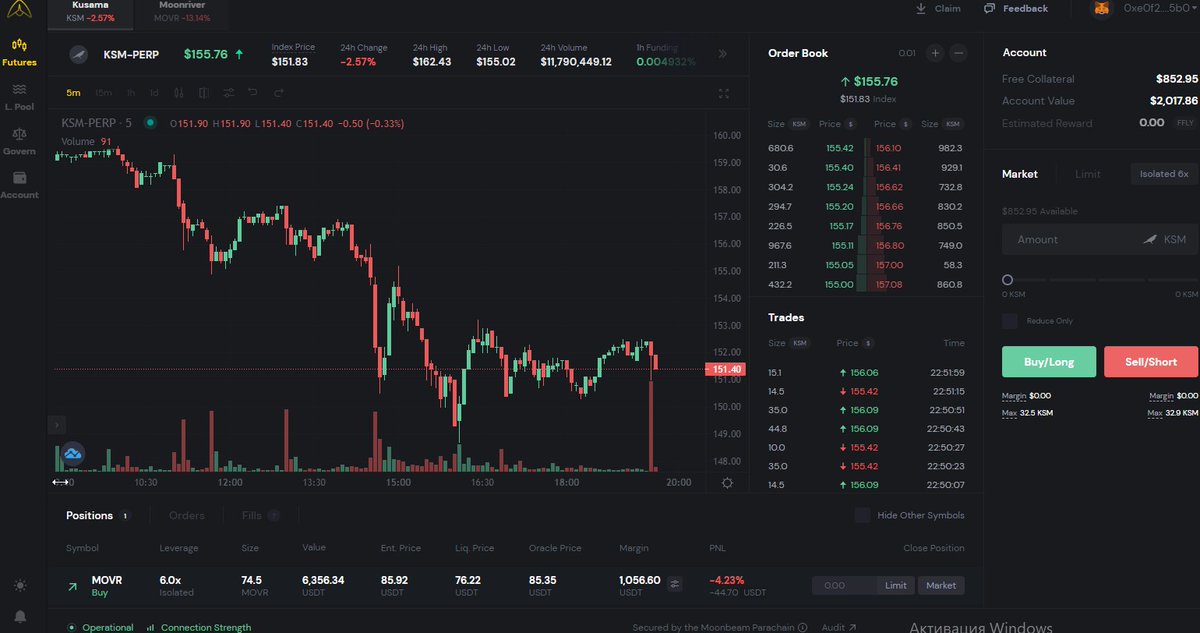Click the 155.42 bid price row

click(811, 148)
